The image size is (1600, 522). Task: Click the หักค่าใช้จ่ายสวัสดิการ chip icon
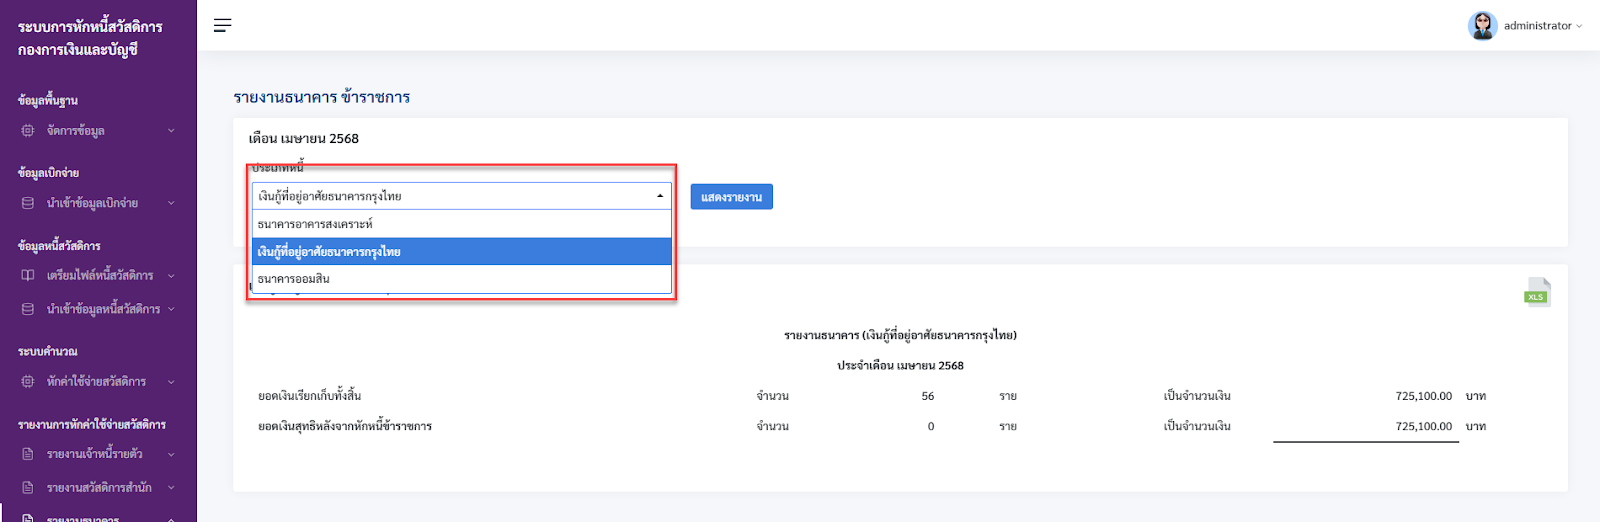coord(28,381)
